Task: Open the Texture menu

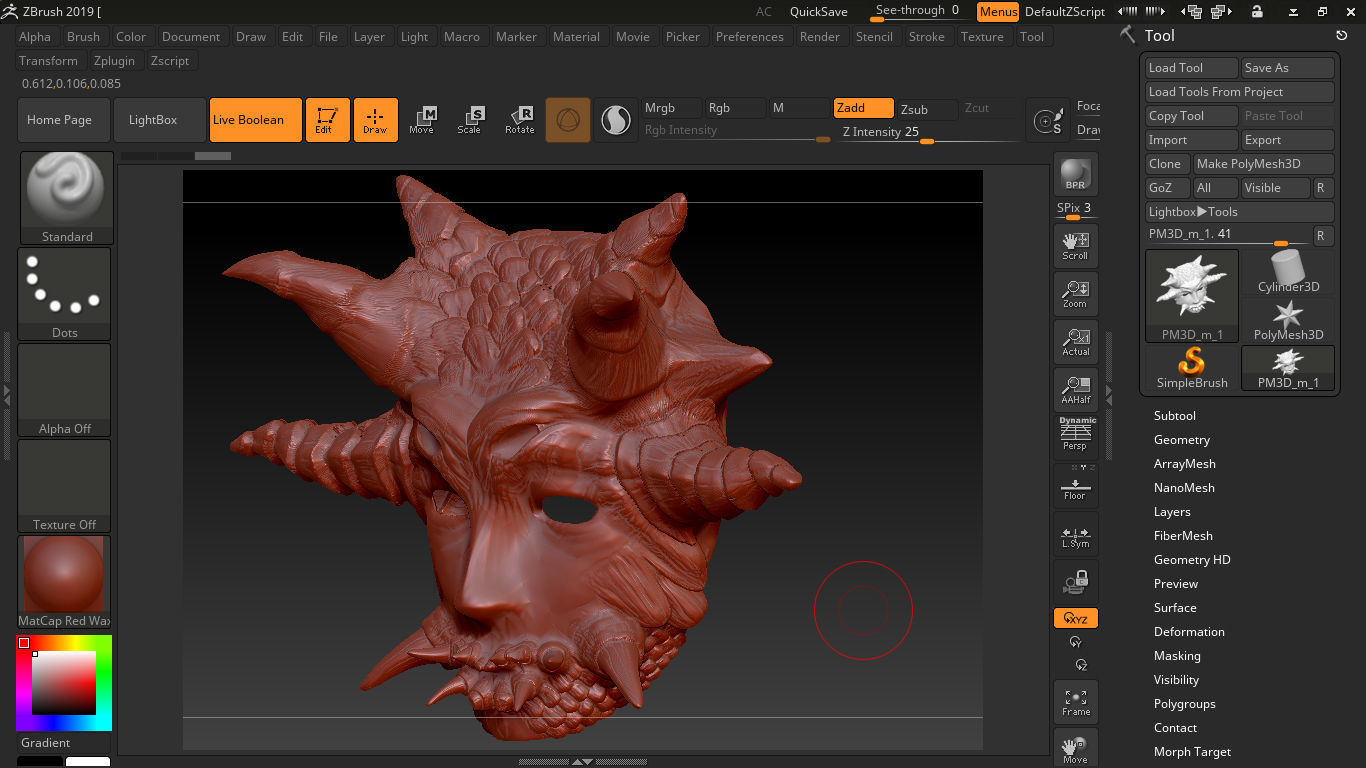Action: [982, 37]
